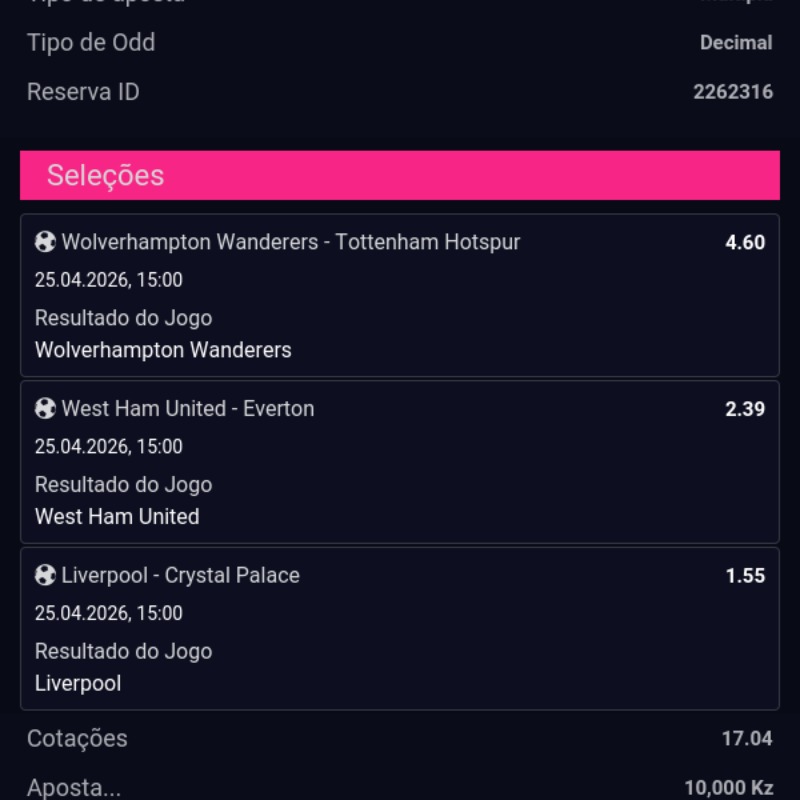This screenshot has height=800, width=800.
Task: Click the Reserva ID number 2262316
Action: [733, 92]
